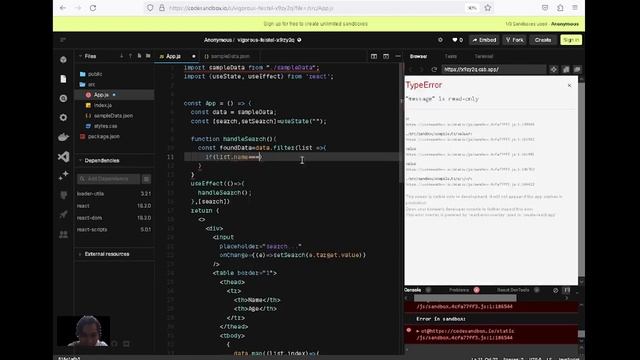Click the react-dom dependency entry

pyautogui.click(x=114, y=218)
